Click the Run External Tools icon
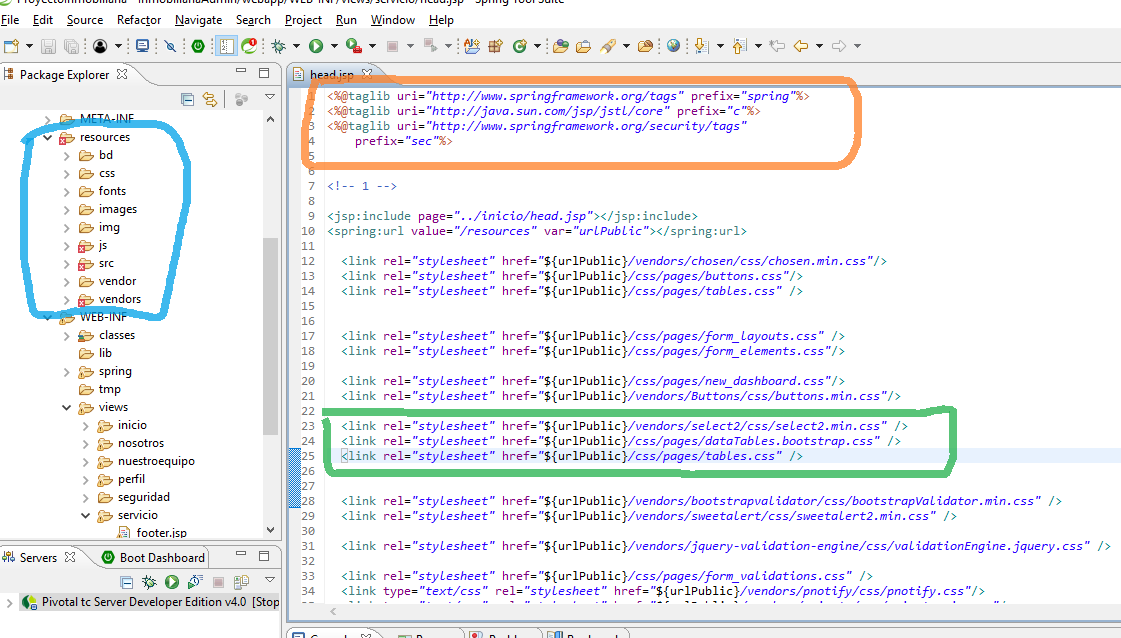This screenshot has width=1121, height=638. pyautogui.click(x=354, y=46)
